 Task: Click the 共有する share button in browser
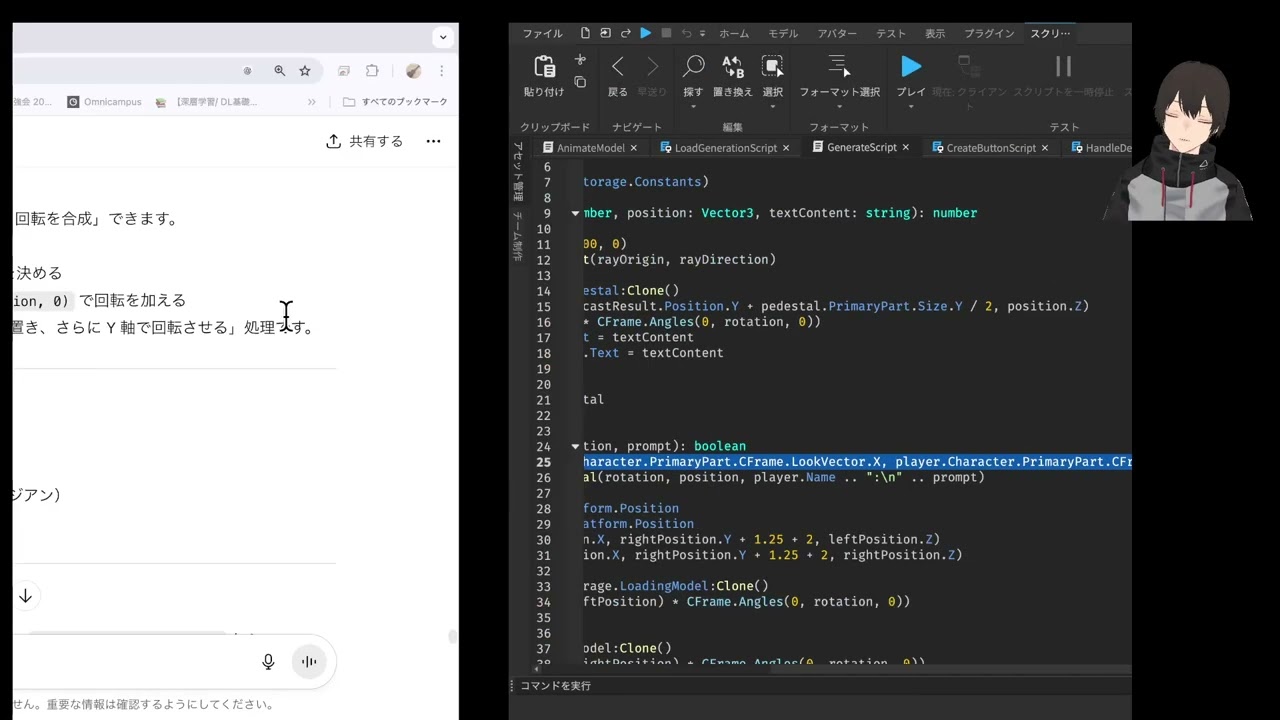coord(365,141)
